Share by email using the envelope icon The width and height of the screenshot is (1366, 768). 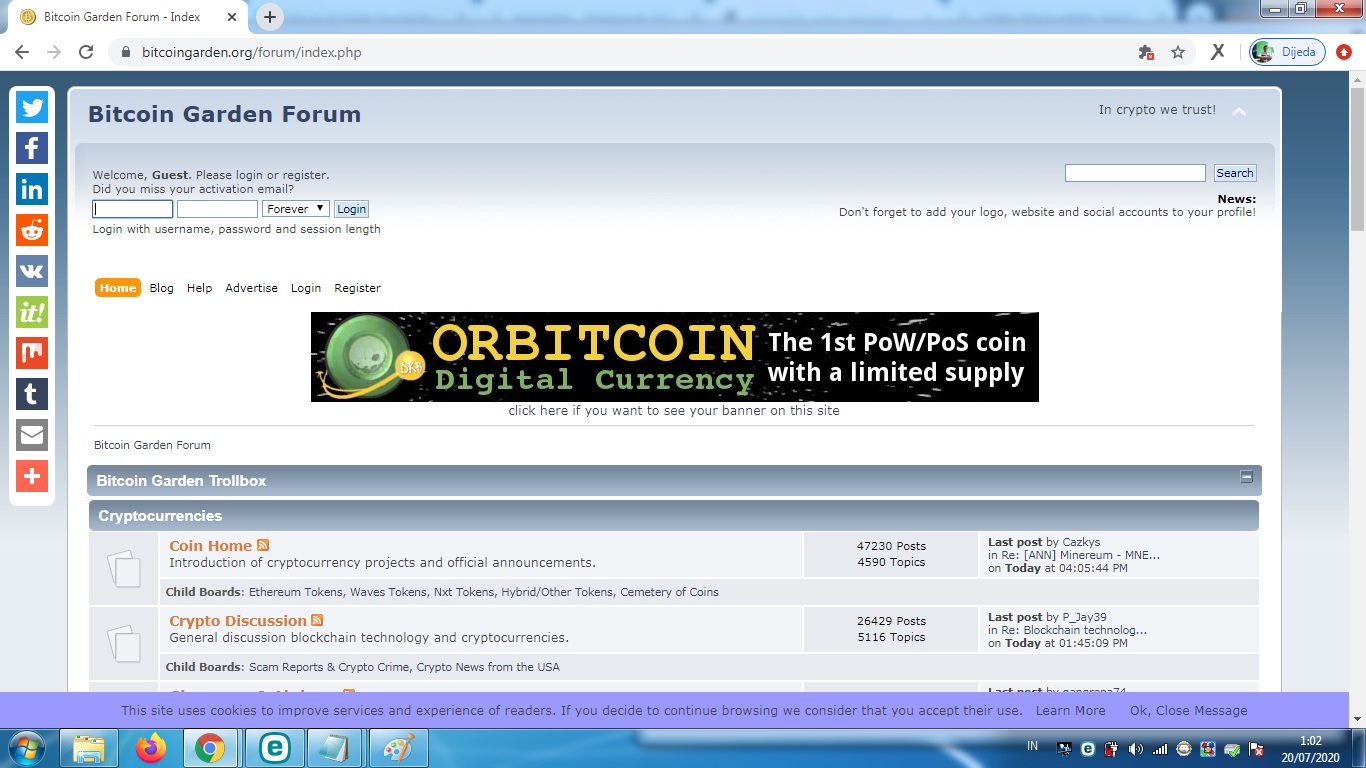32,435
